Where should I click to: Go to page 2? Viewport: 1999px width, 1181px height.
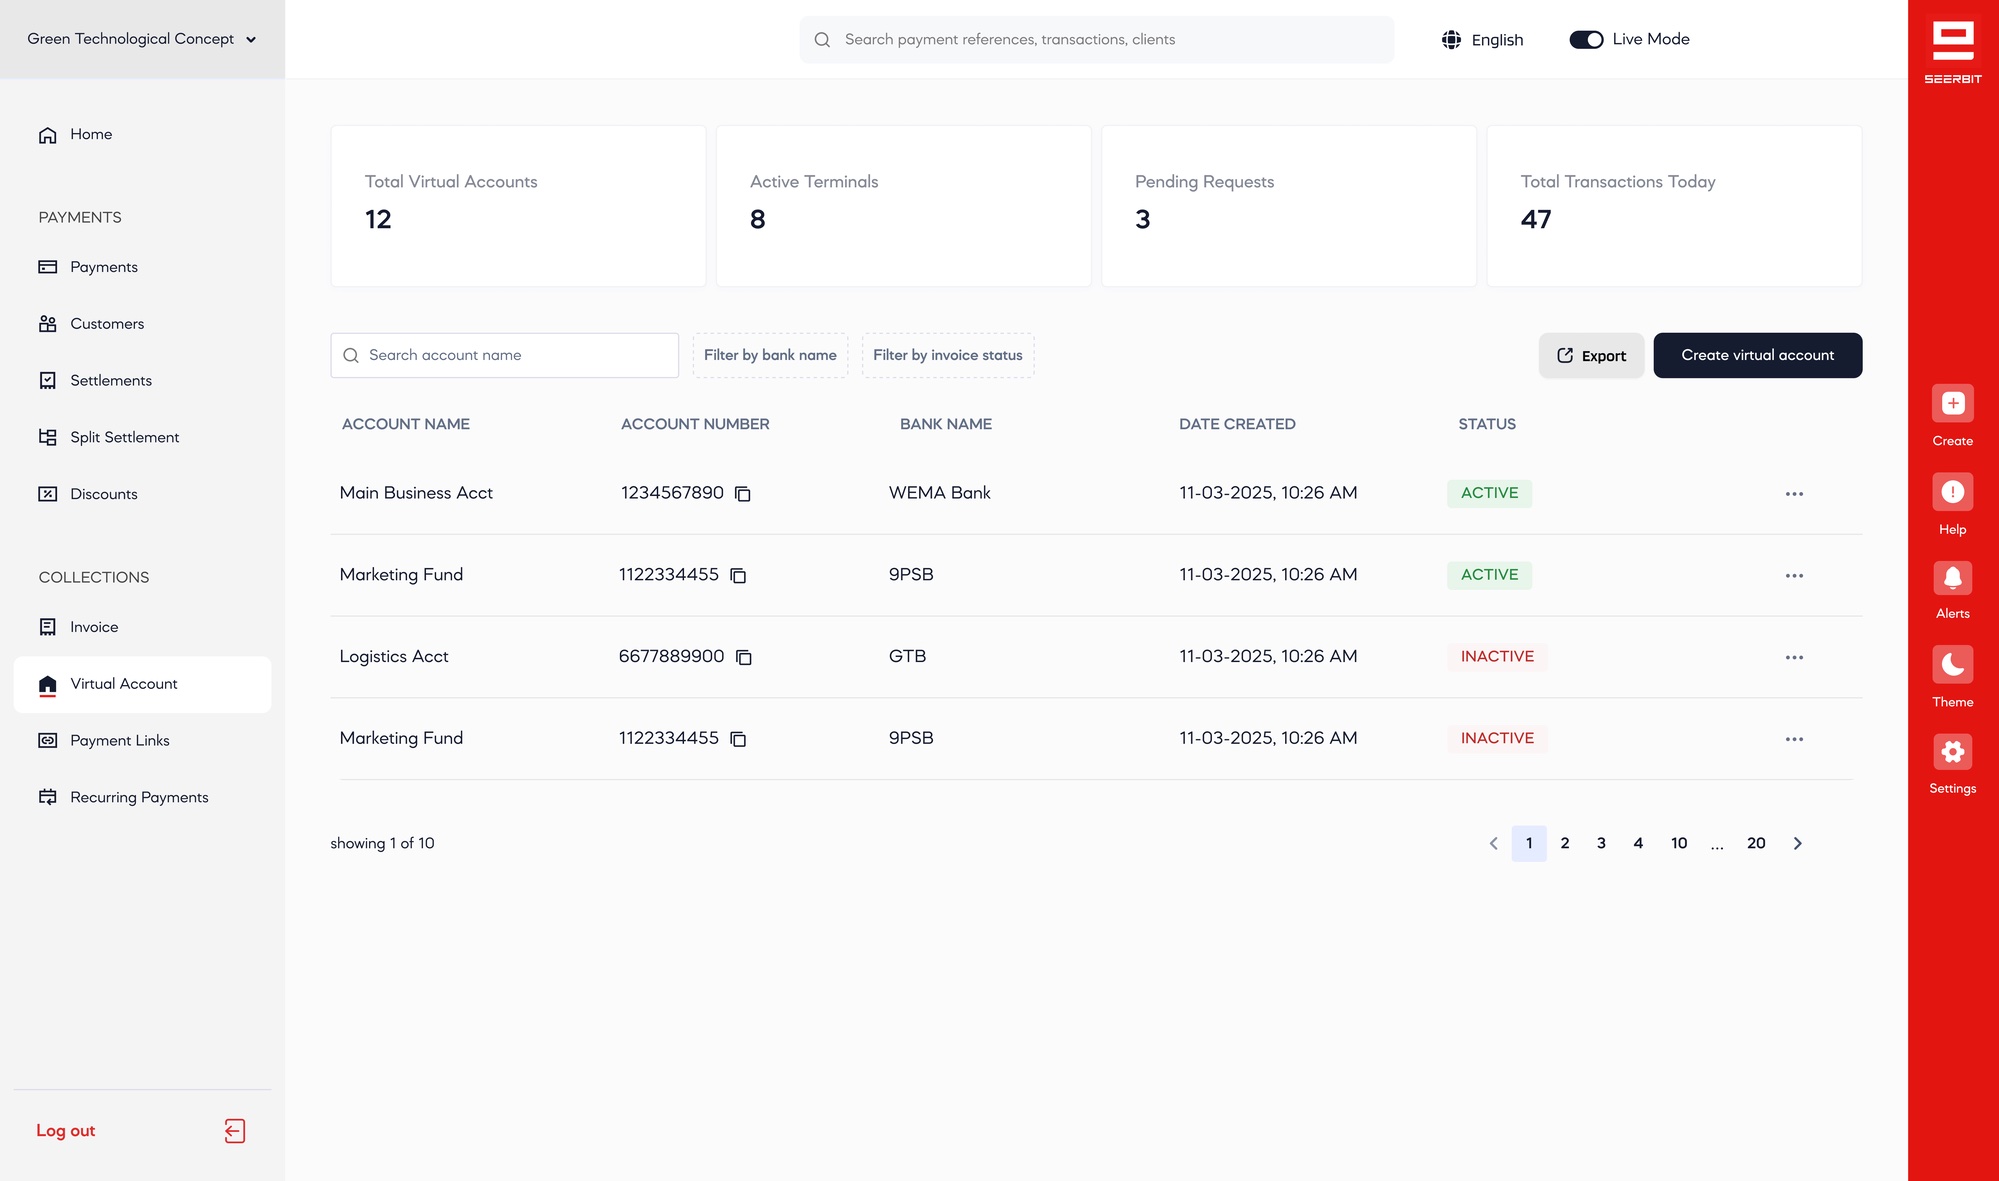1565,844
